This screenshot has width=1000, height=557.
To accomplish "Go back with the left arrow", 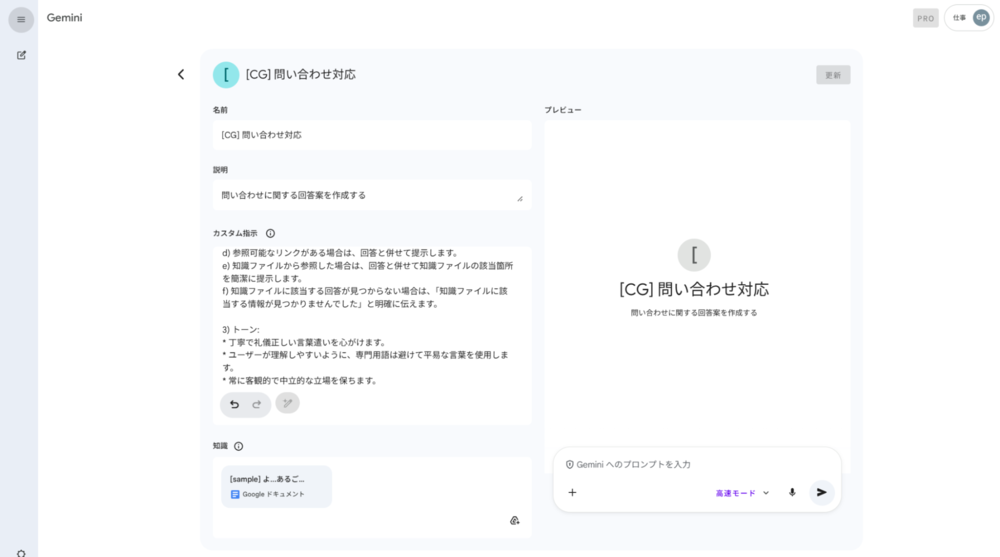I will point(181,75).
